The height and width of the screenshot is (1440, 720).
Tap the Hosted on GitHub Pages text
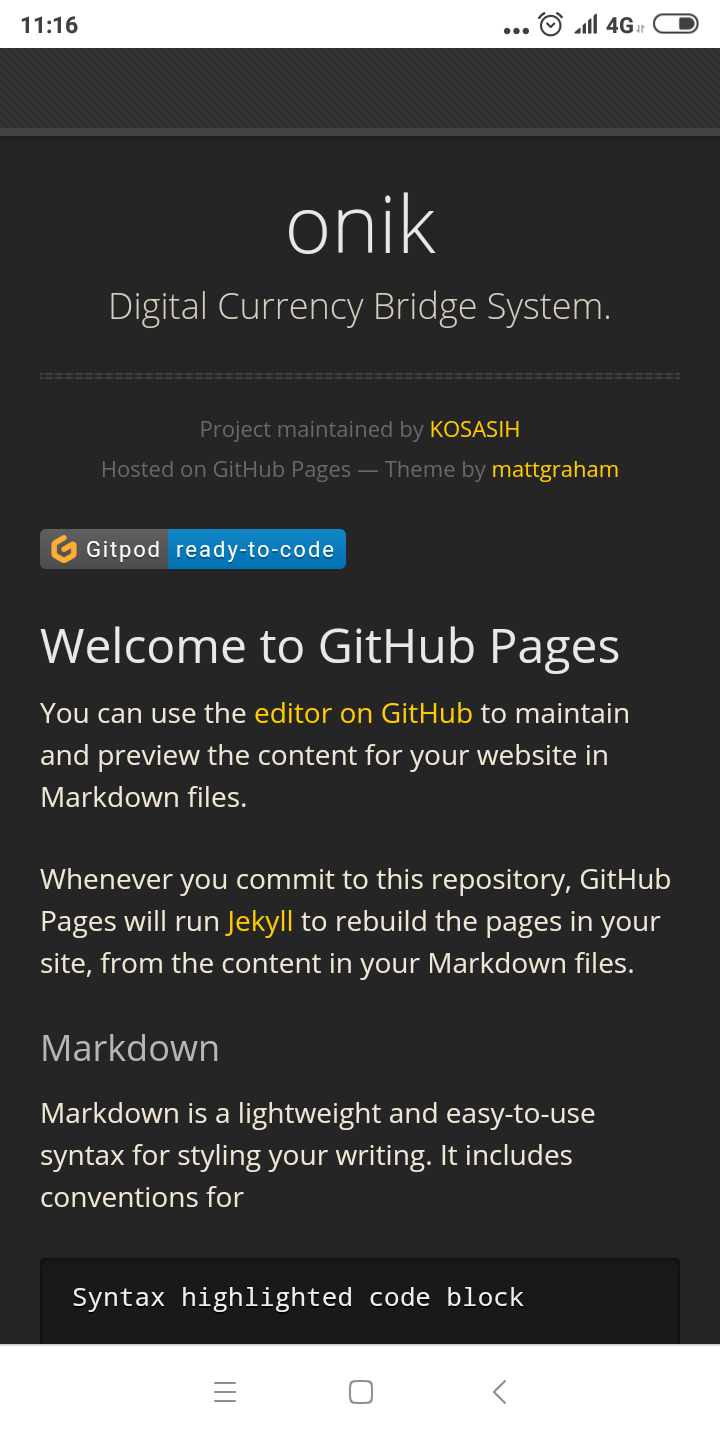coord(226,470)
